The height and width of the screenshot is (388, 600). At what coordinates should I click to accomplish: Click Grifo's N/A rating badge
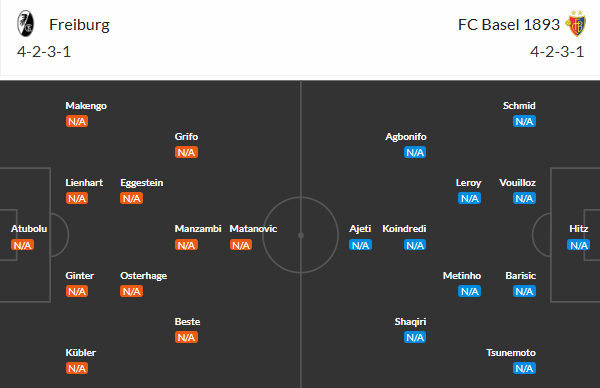(x=186, y=152)
